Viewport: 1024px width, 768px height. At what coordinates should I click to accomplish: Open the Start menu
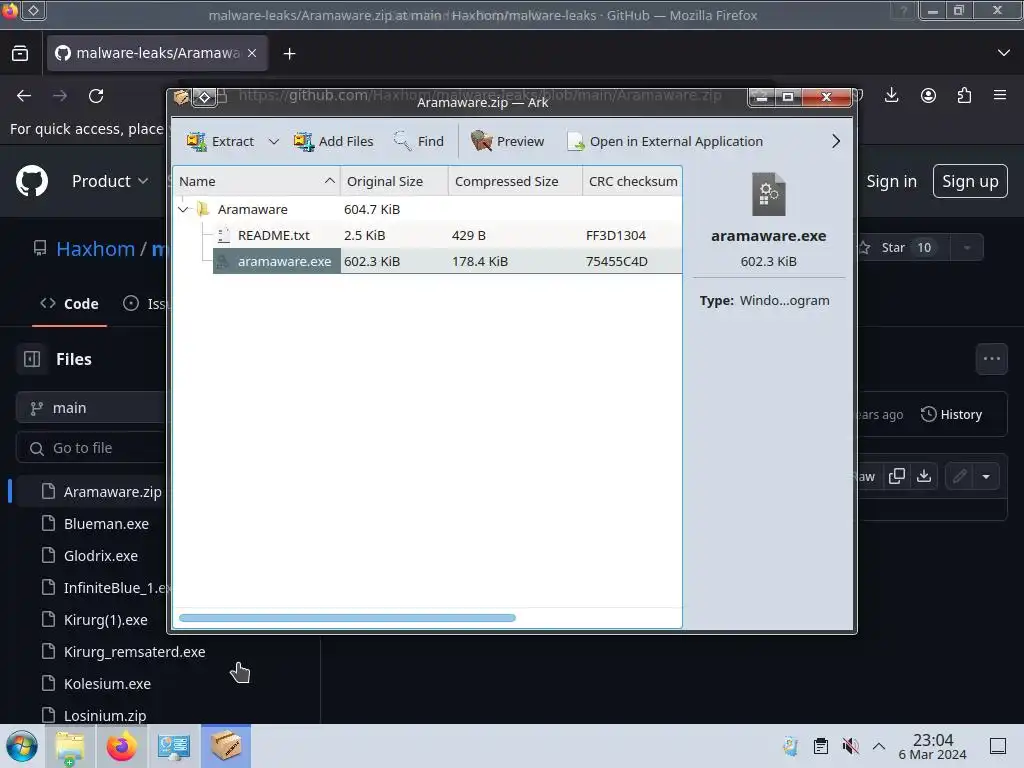pos(22,746)
